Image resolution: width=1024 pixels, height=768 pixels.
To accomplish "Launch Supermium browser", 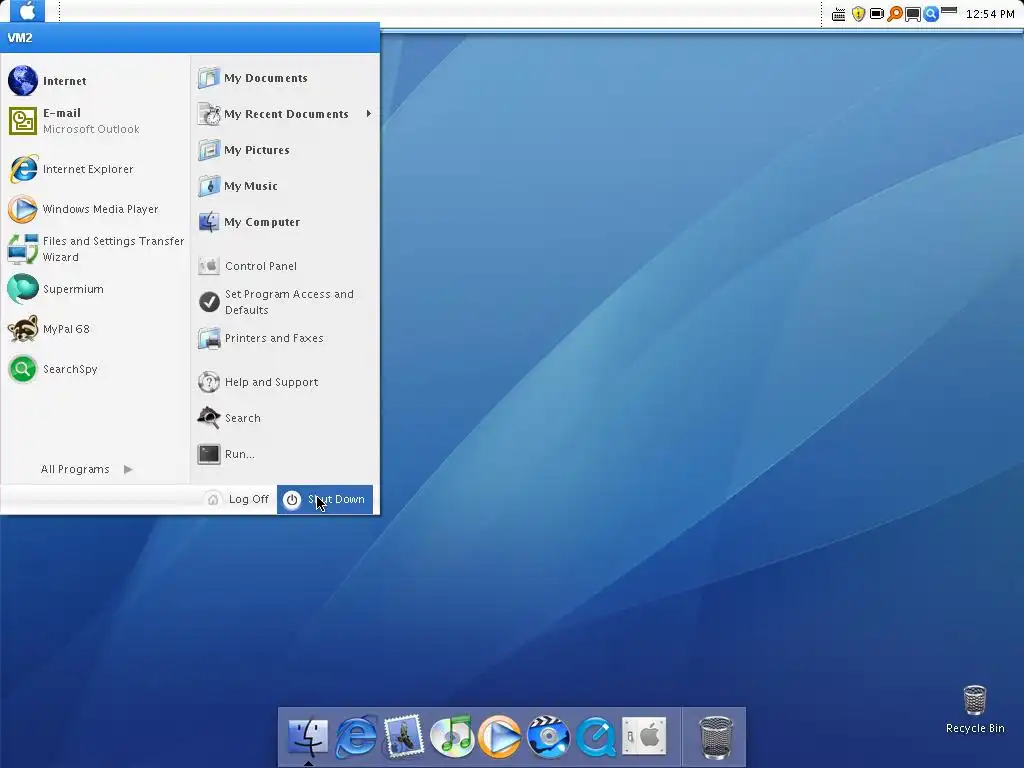I will coord(95,289).
